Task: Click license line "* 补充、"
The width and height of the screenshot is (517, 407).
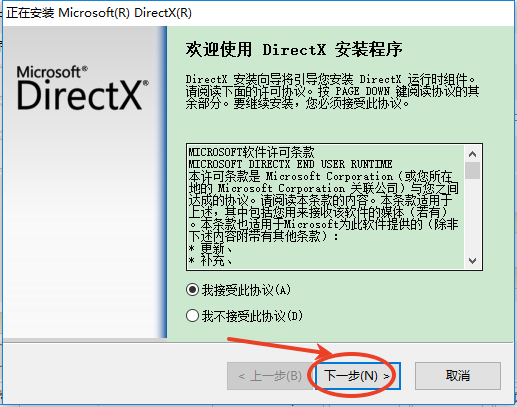Action: point(211,260)
